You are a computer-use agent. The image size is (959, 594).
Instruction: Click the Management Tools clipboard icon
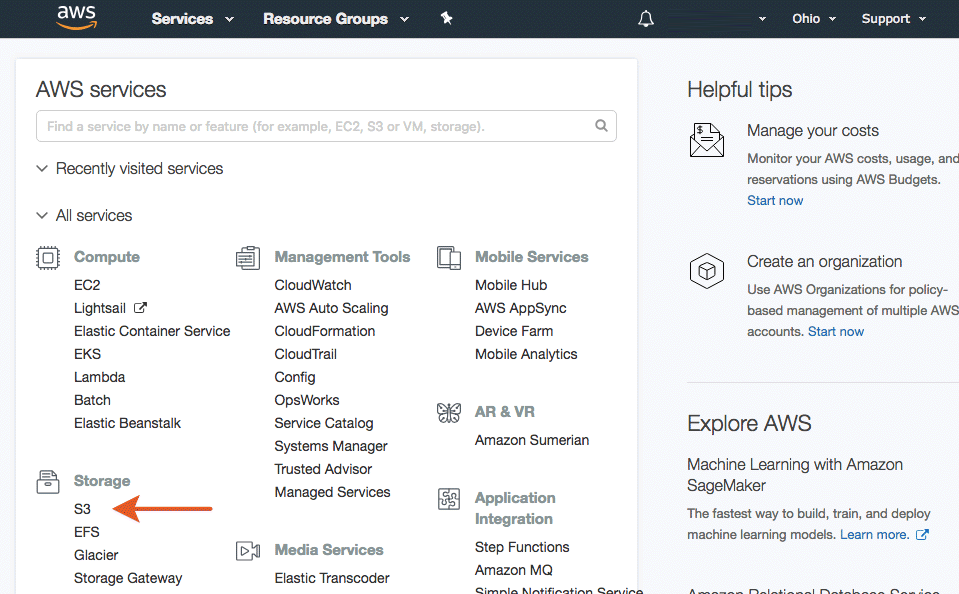(x=248, y=258)
